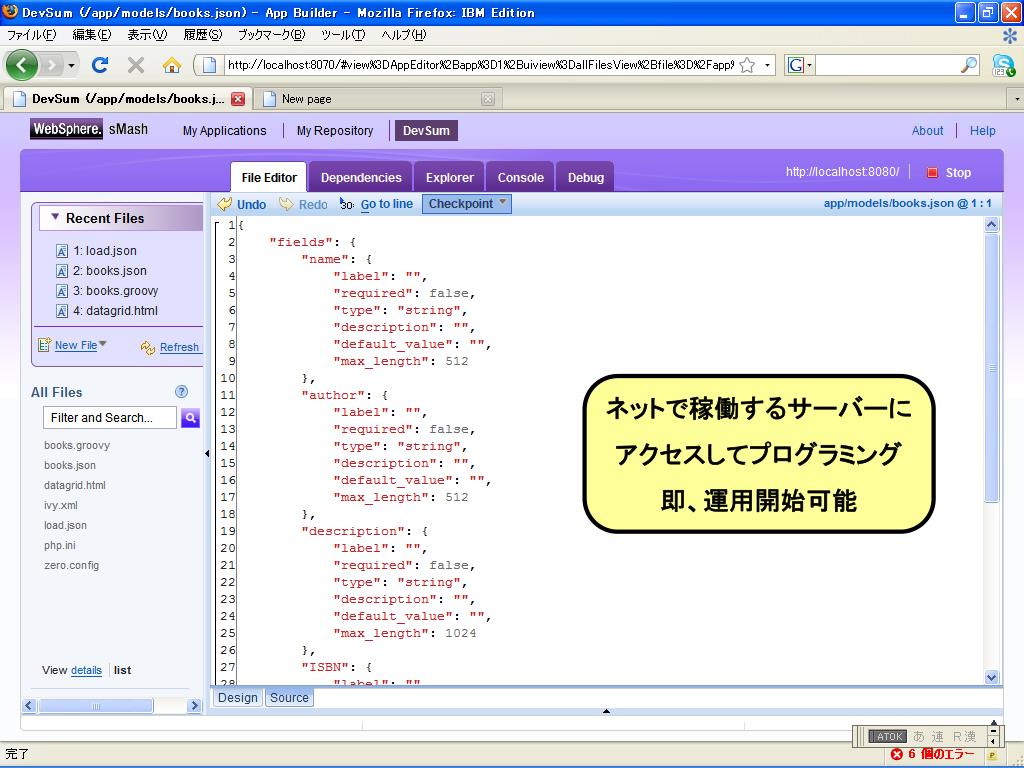Collapse the left sidebar with the arrow handle
Image resolution: width=1024 pixels, height=768 pixels.
pos(207,453)
